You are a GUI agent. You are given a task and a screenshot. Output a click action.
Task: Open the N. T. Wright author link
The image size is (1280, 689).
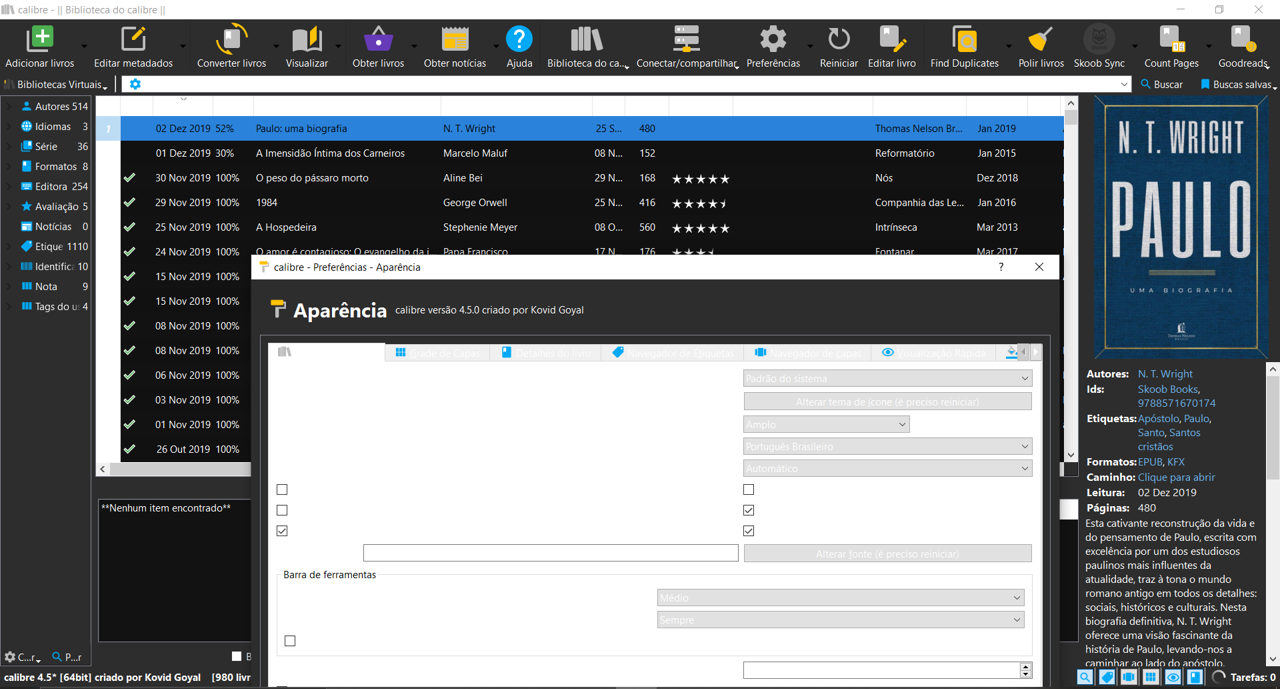(x=1165, y=374)
